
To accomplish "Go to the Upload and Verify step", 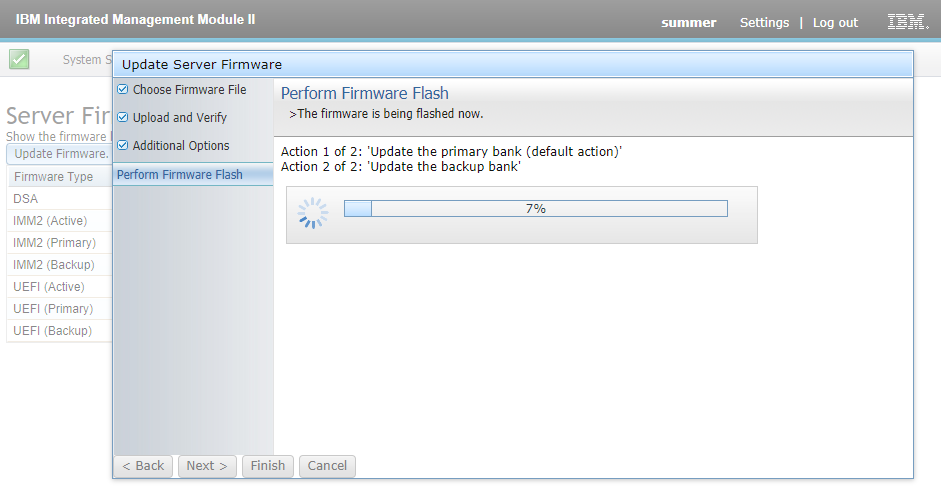I will pos(179,118).
